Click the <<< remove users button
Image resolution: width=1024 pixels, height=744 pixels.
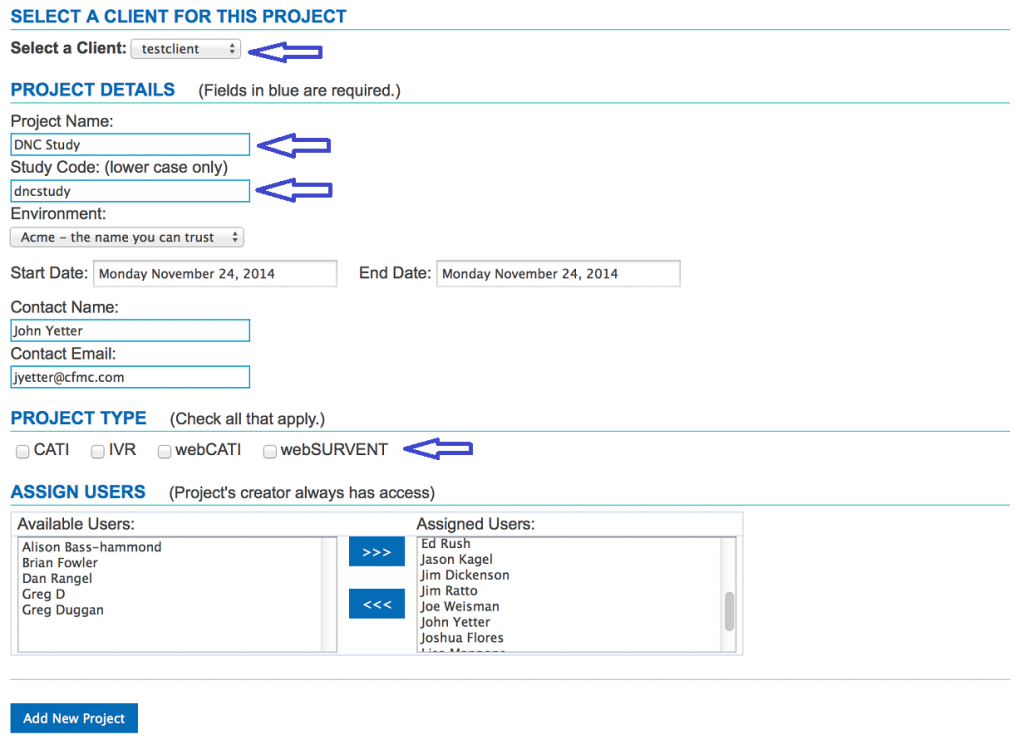376,604
